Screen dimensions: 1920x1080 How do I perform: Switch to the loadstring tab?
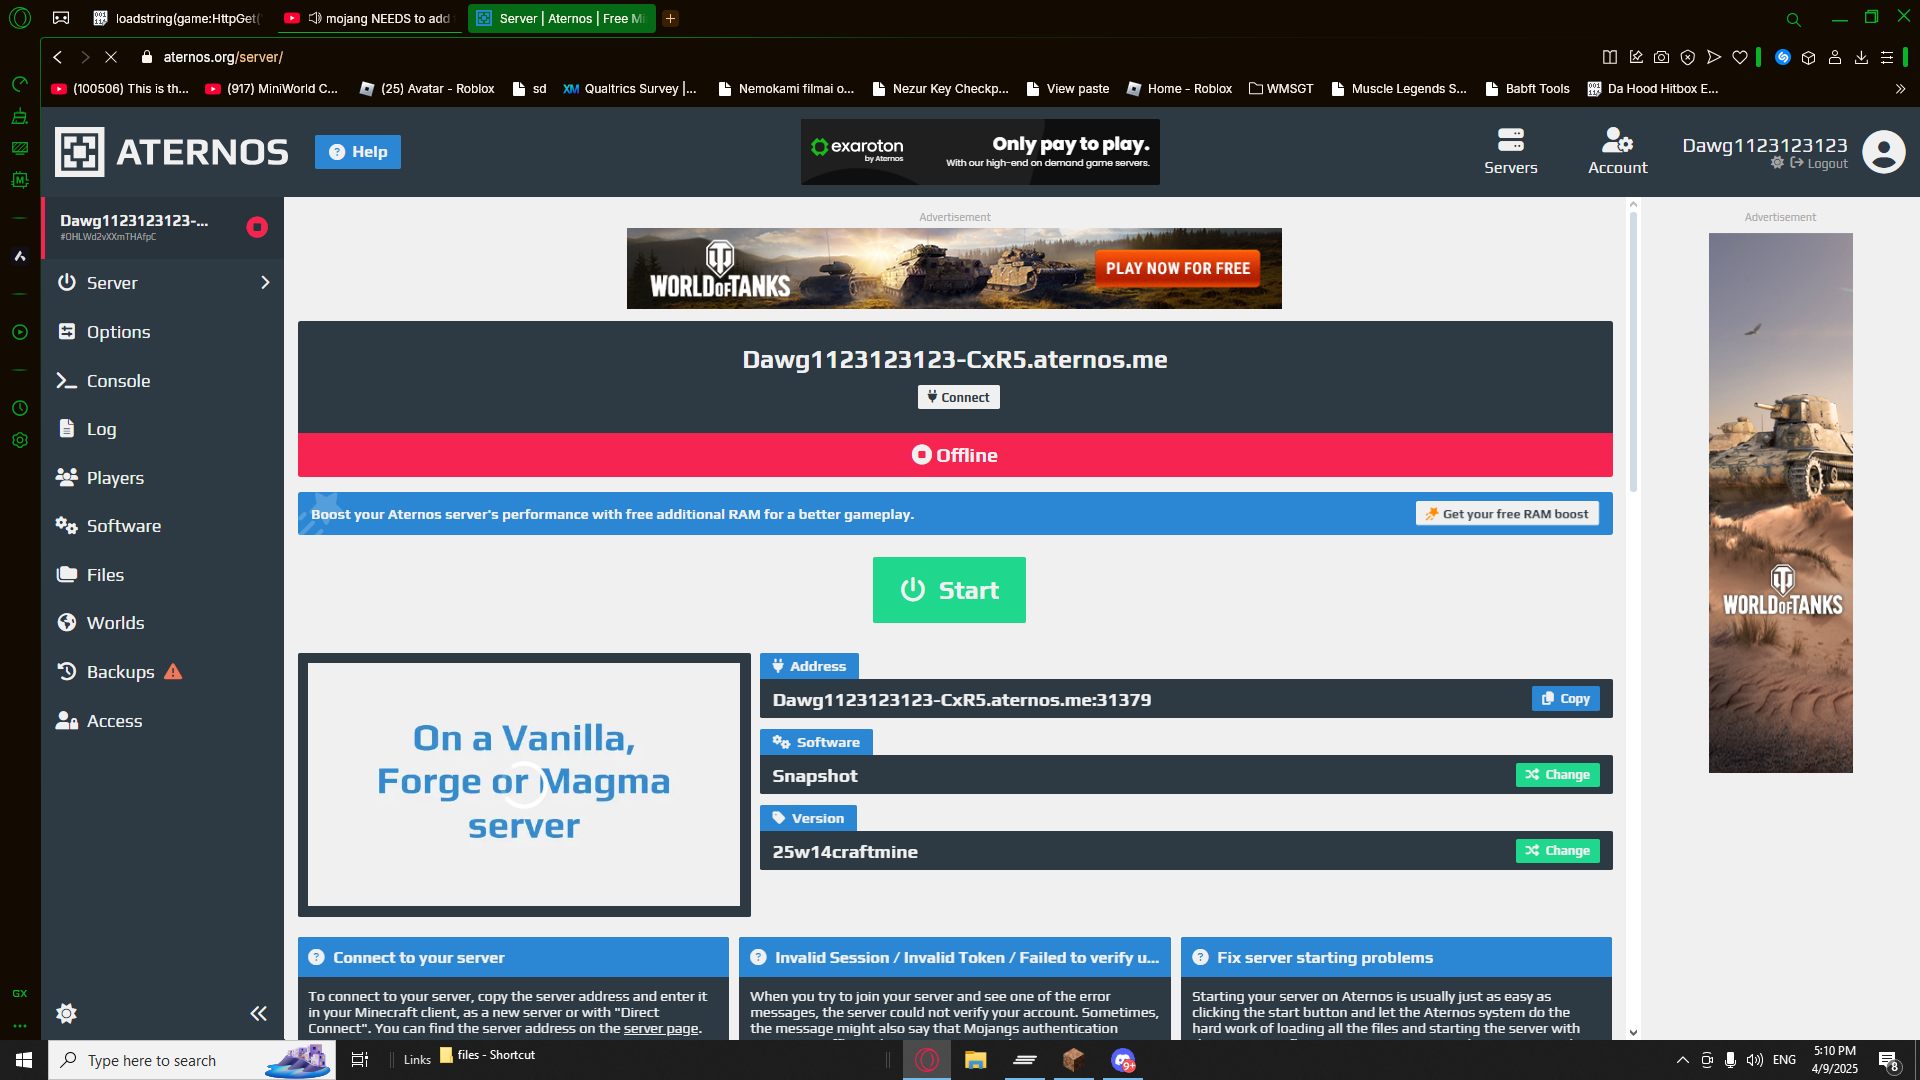point(177,18)
